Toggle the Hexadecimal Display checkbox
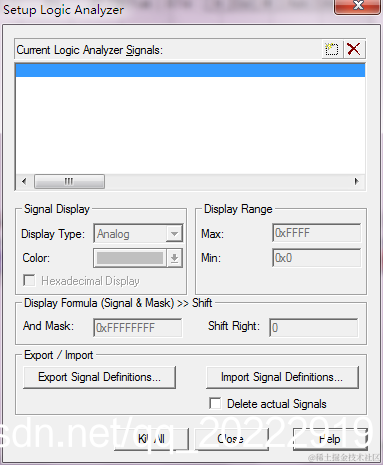383x465 pixels. click(29, 280)
